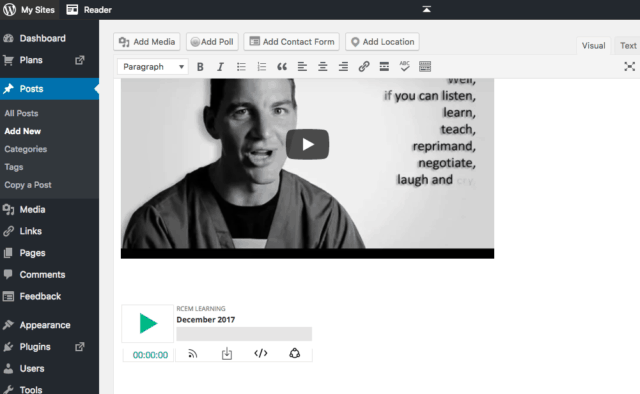Viewport: 640px width, 394px height.
Task: Insert or edit link icon
Action: (364, 67)
